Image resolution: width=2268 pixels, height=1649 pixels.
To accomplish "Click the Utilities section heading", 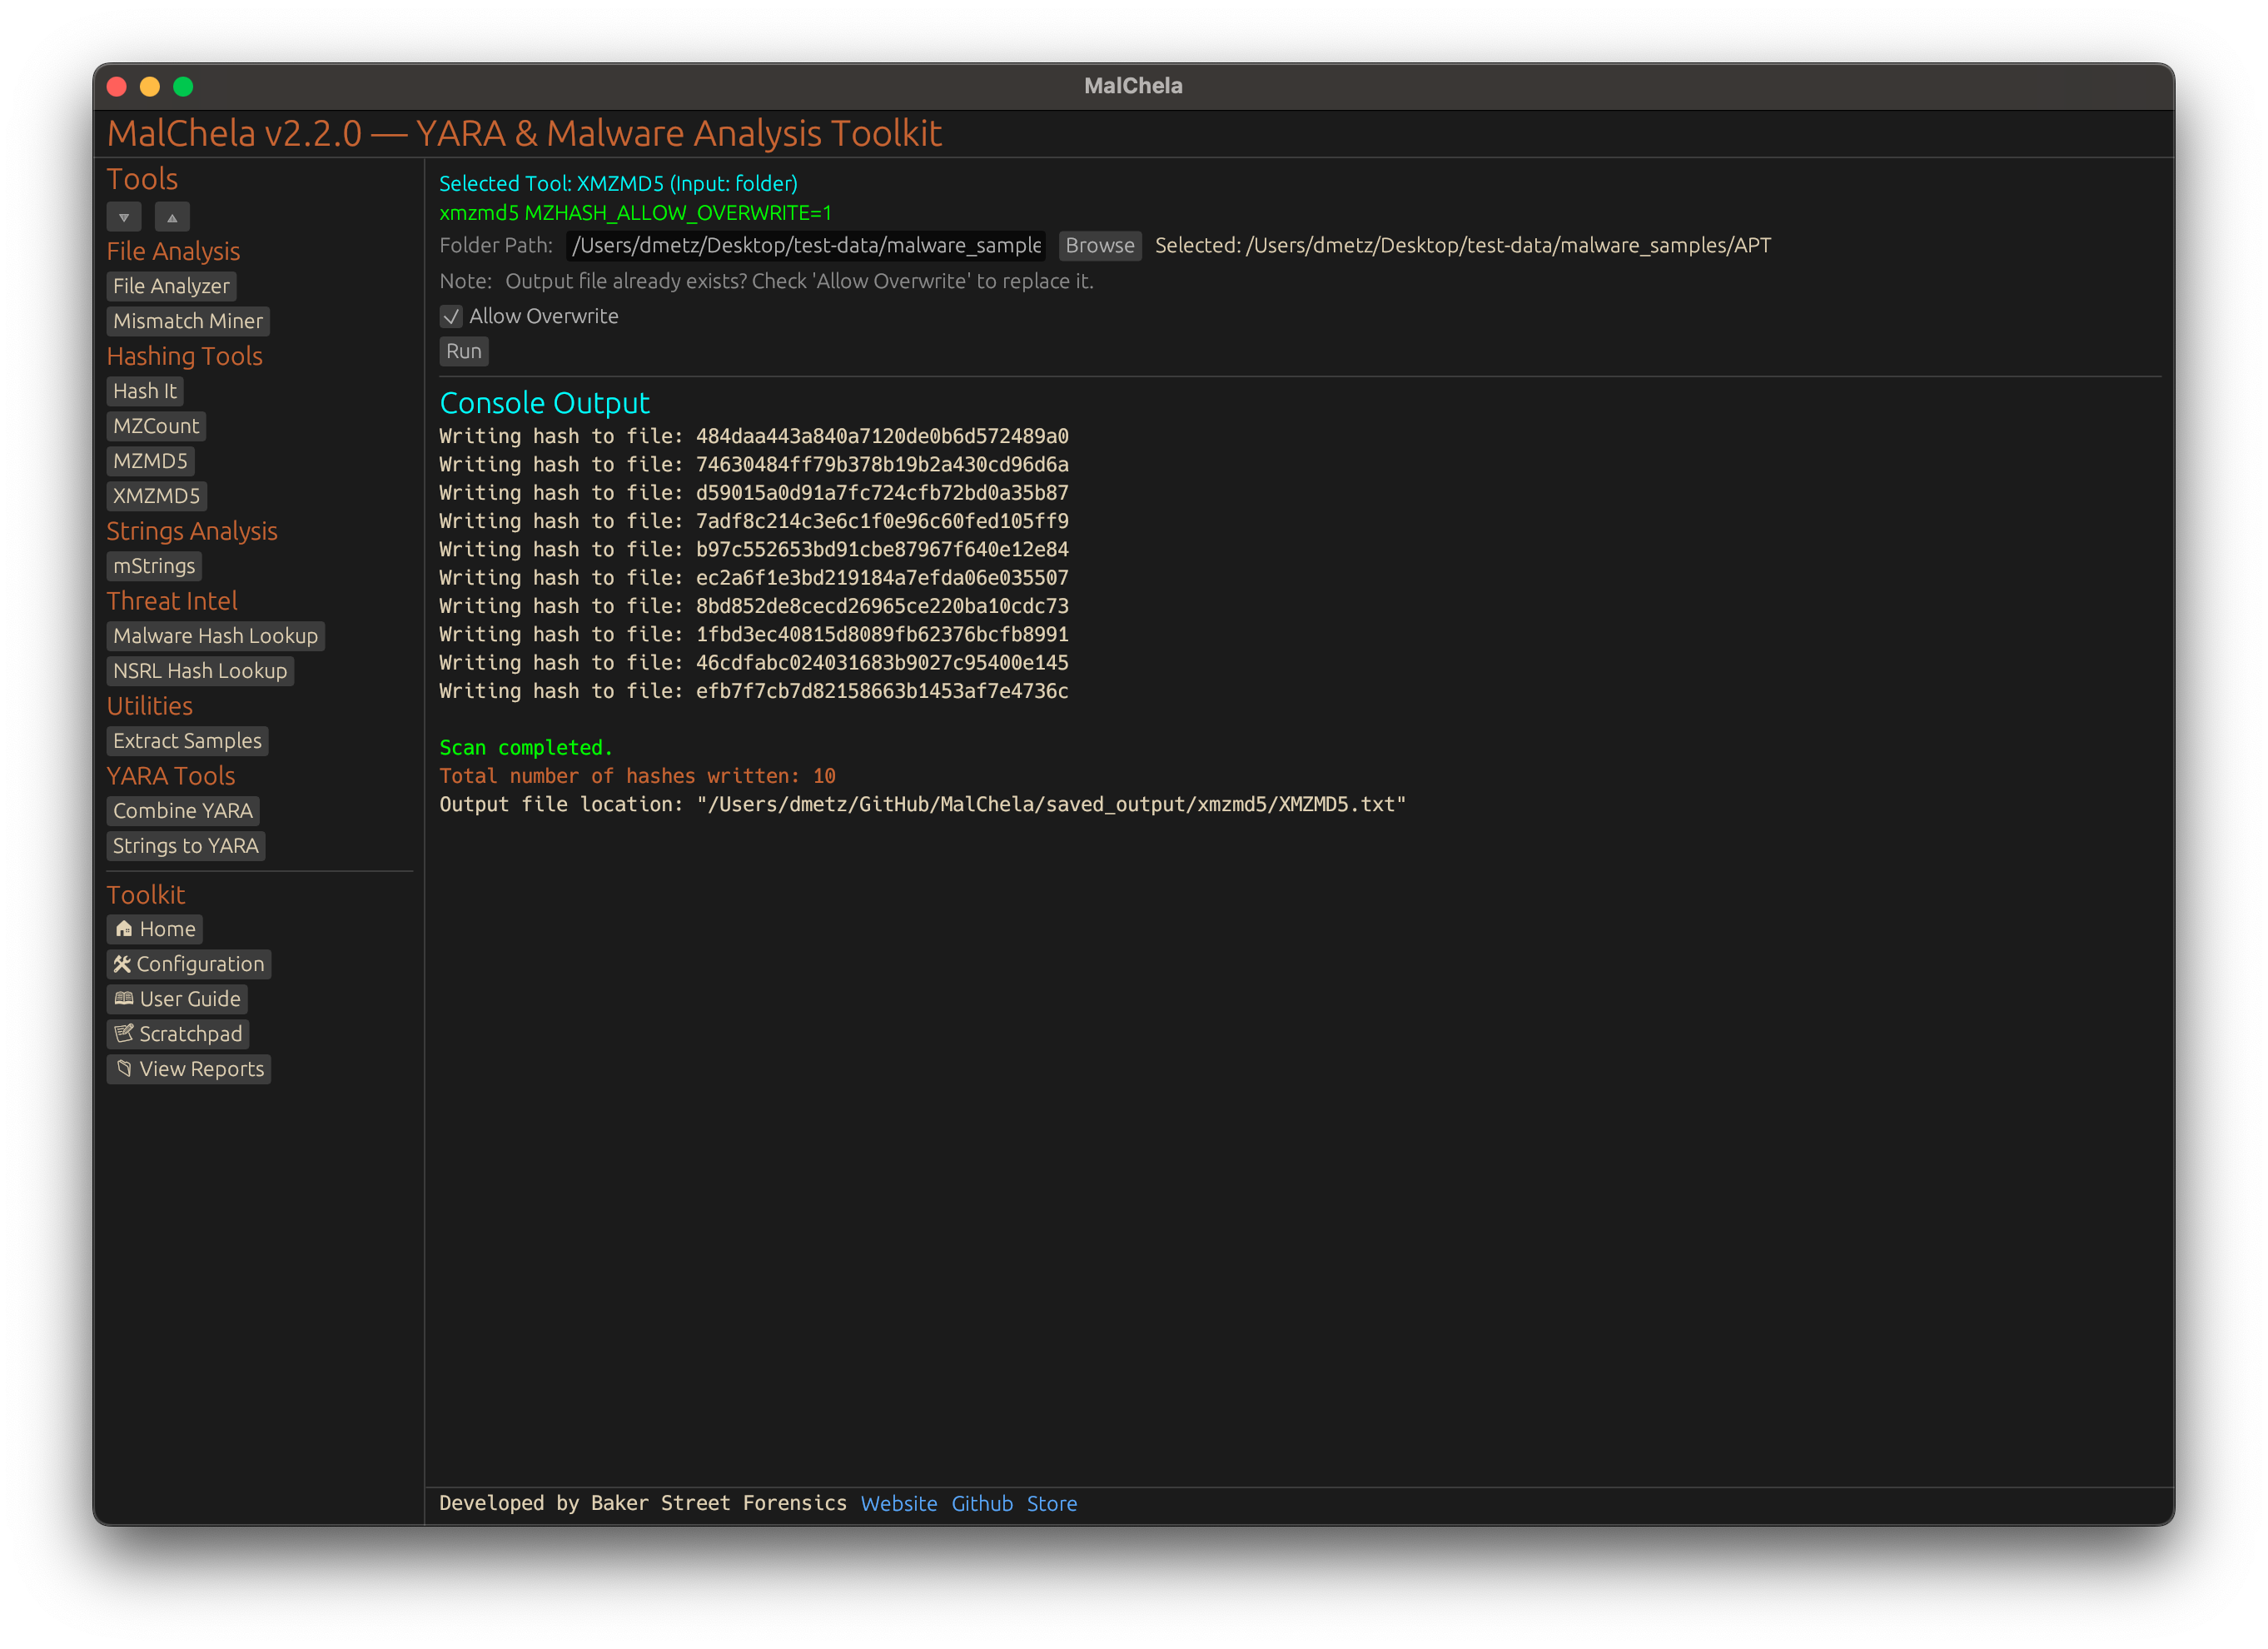I will (x=150, y=706).
